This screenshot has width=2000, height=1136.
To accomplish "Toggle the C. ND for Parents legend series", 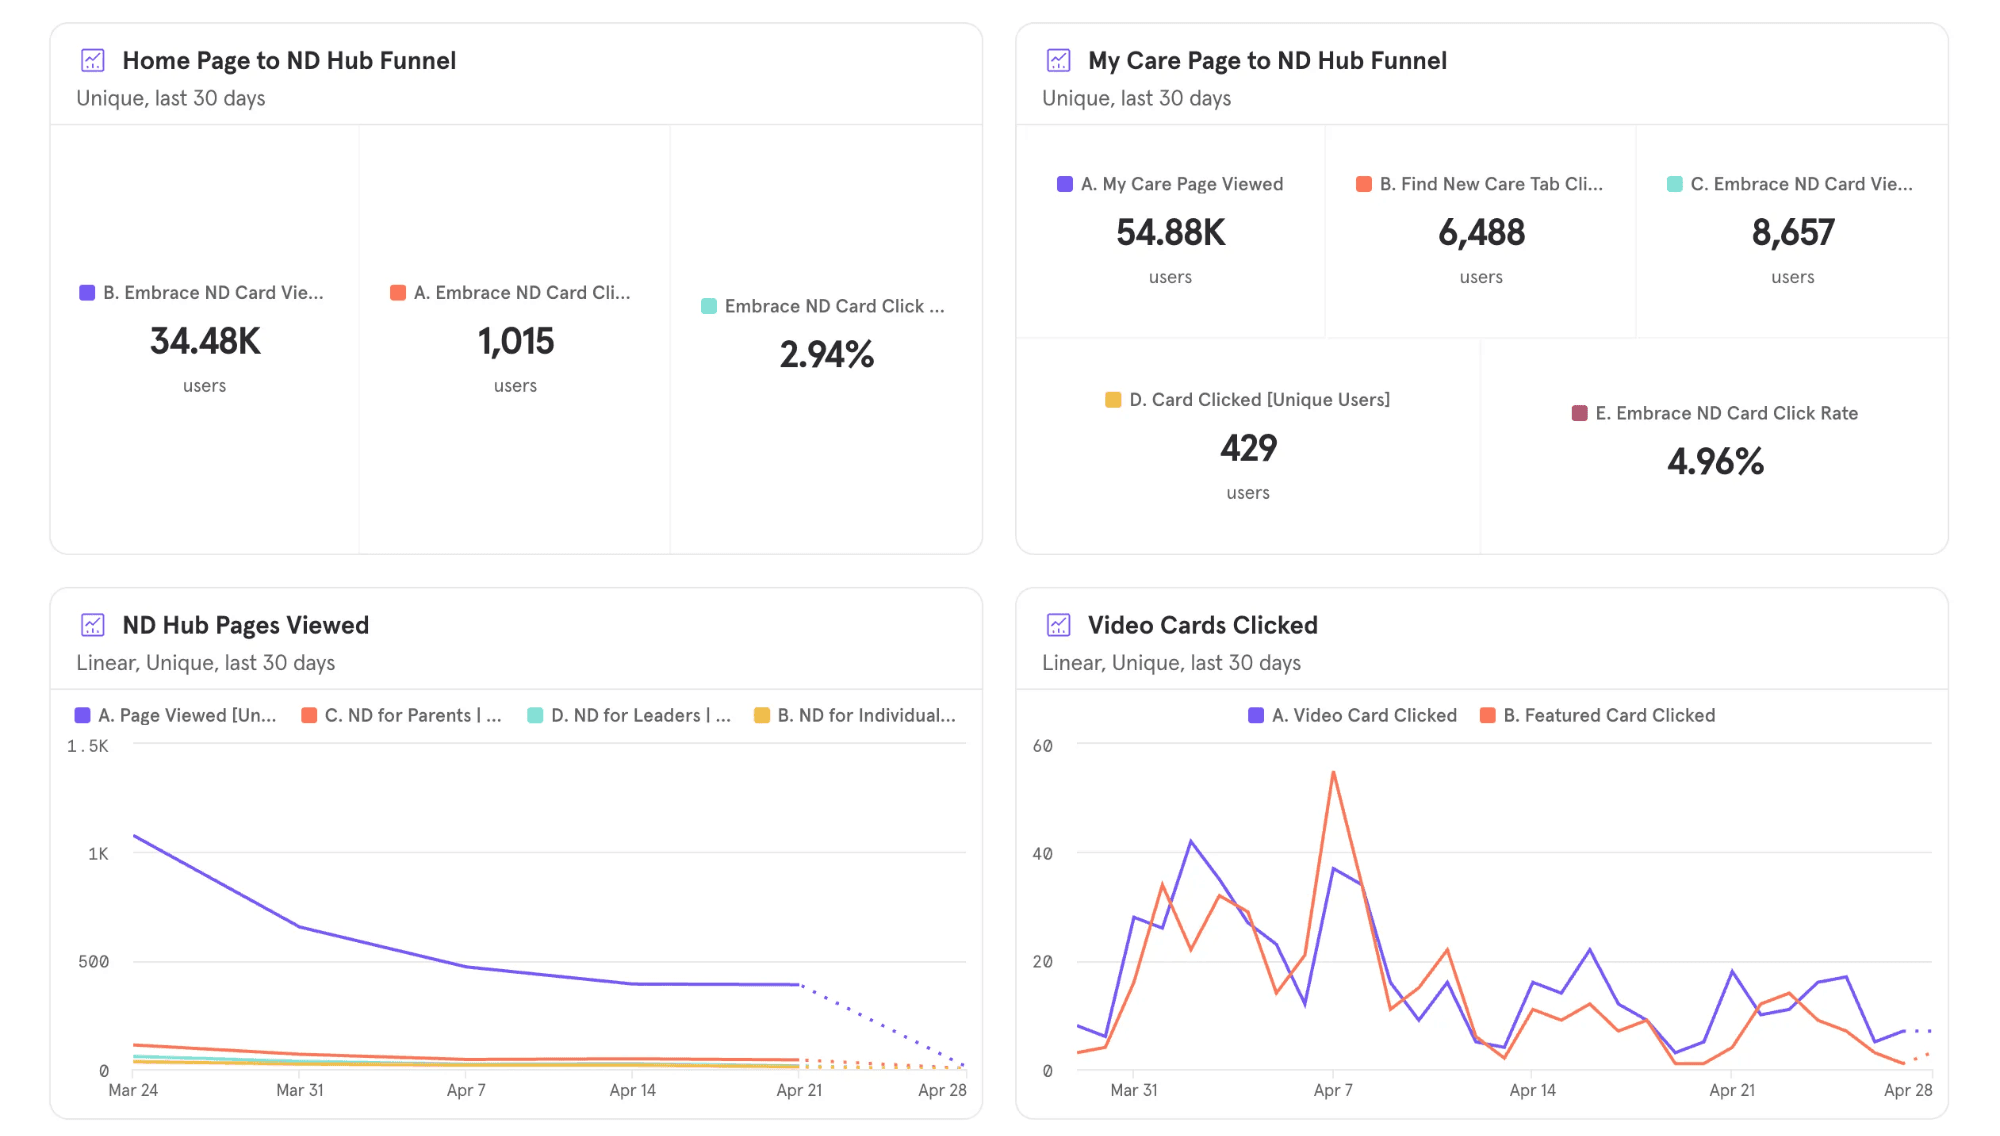I will click(412, 715).
